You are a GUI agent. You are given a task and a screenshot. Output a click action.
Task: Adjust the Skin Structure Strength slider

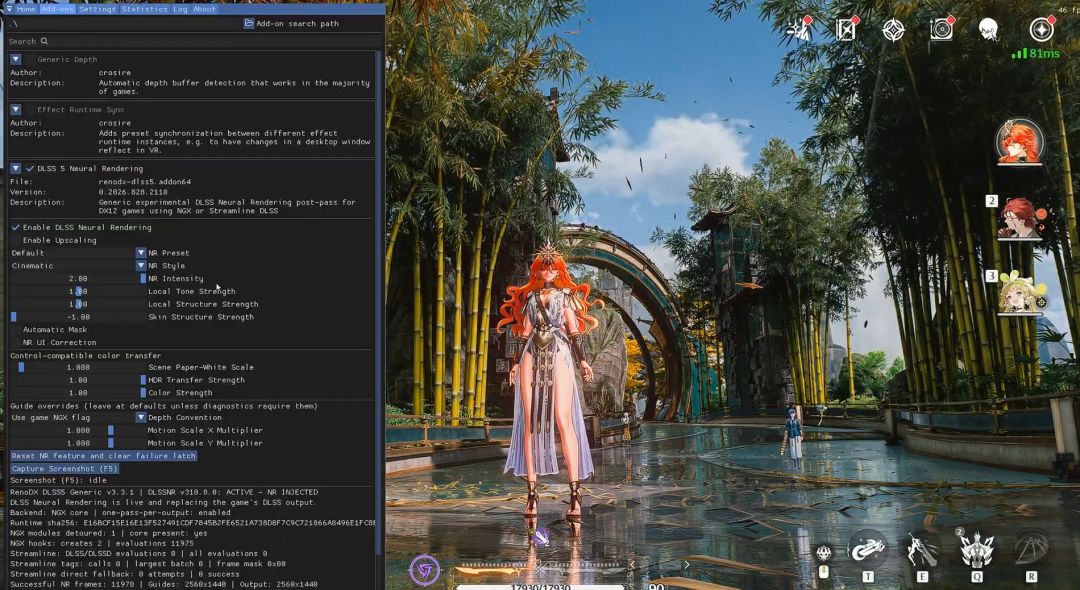[x=78, y=317]
